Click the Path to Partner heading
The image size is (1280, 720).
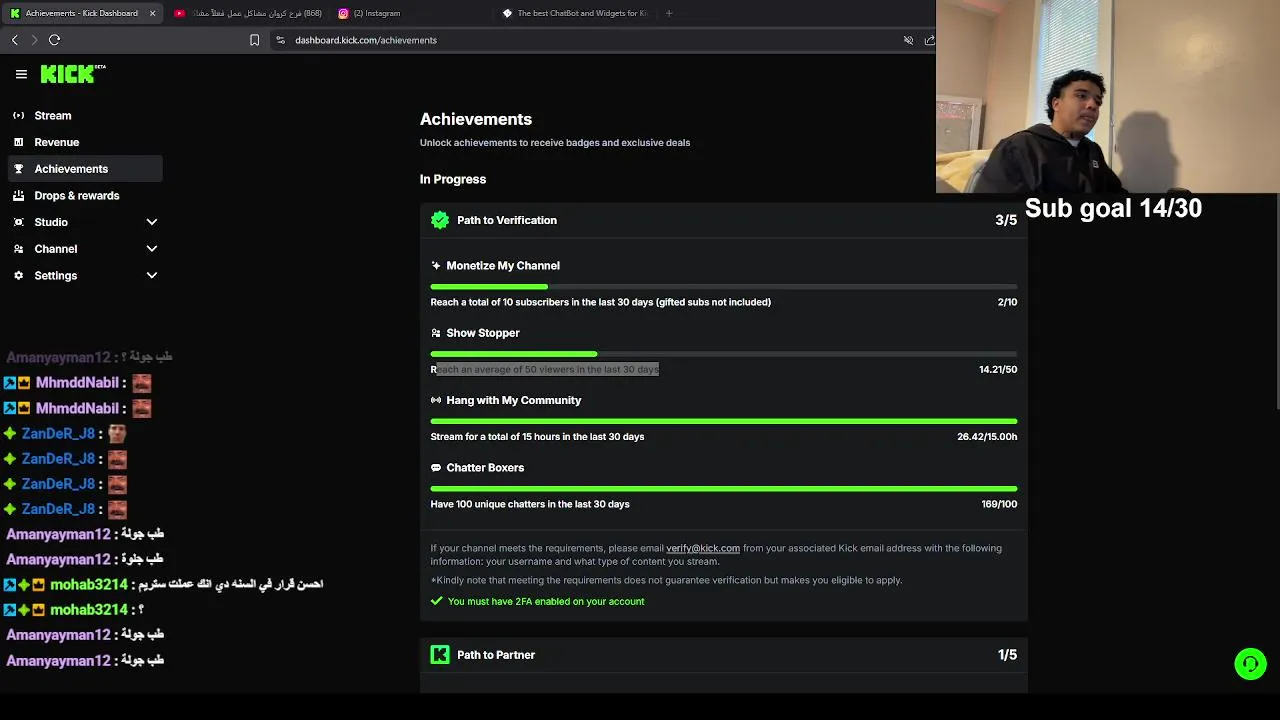[496, 655]
